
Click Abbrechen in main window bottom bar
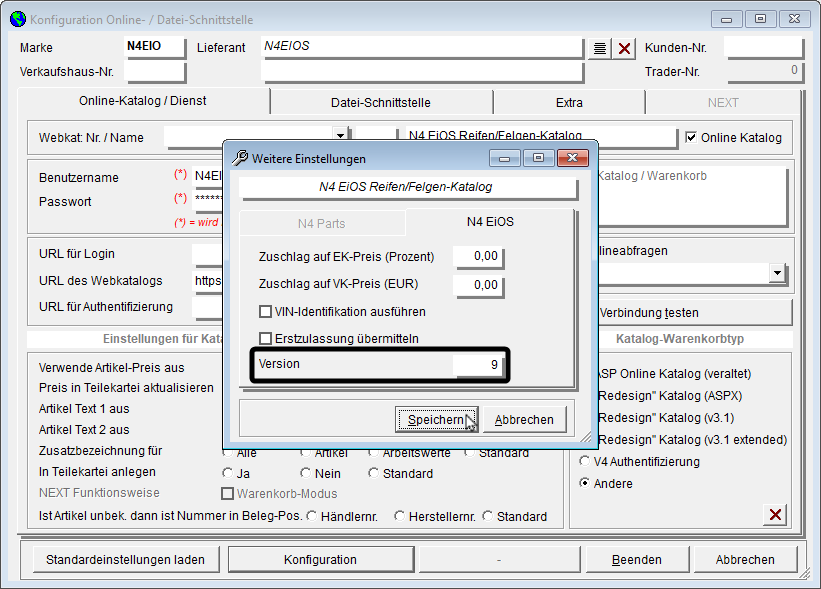tap(745, 560)
